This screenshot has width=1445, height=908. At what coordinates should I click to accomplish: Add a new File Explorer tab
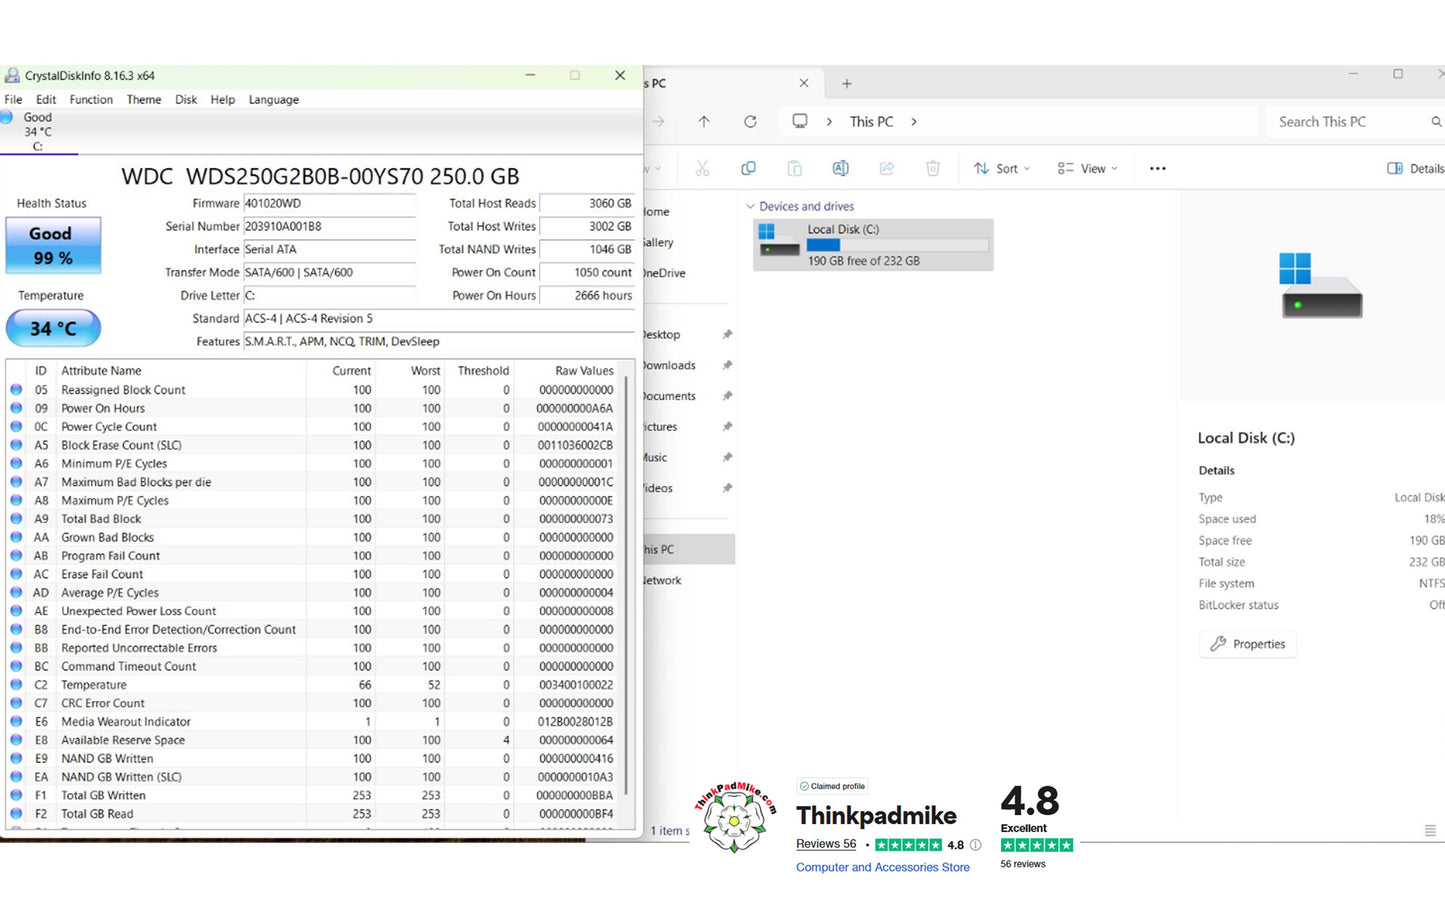tap(847, 83)
